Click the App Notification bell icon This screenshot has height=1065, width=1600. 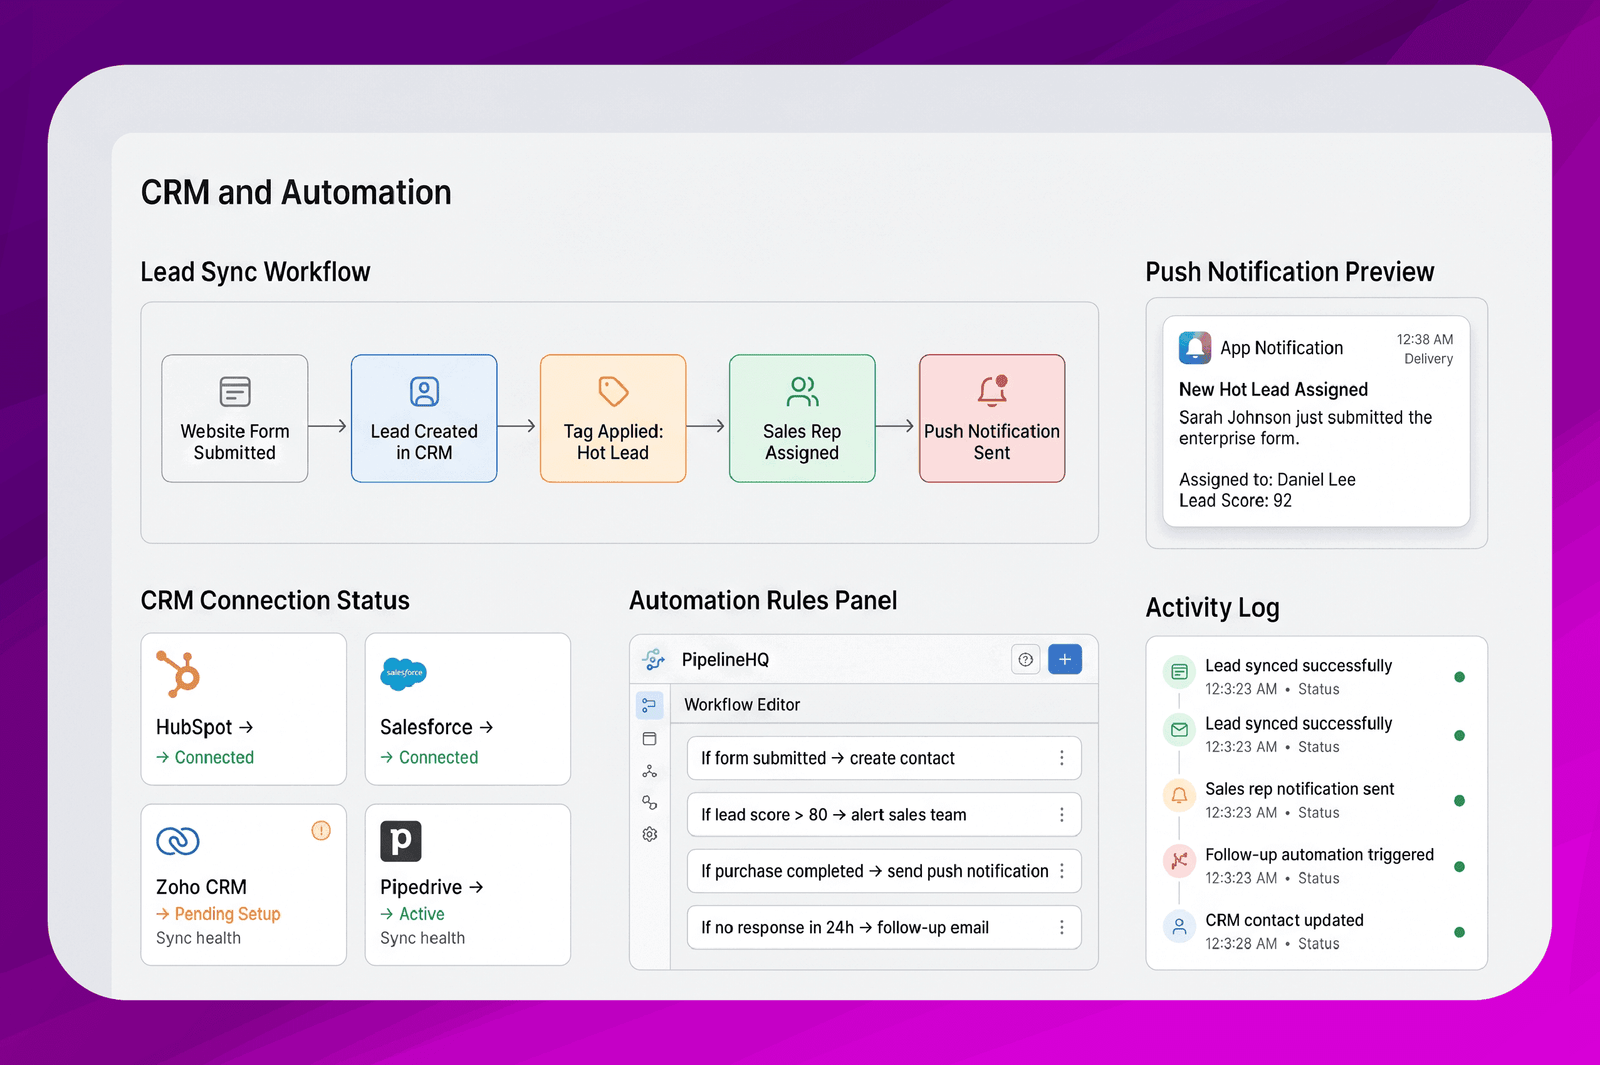(1195, 347)
